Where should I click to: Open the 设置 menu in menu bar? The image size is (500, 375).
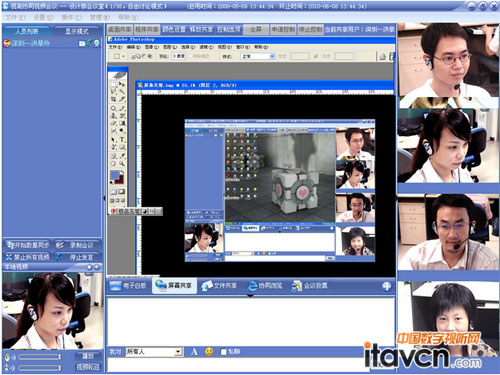tap(43, 17)
